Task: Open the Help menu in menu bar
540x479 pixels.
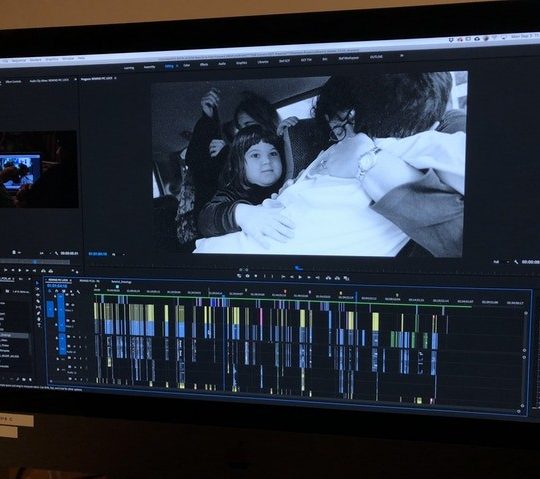Action: (x=81, y=58)
